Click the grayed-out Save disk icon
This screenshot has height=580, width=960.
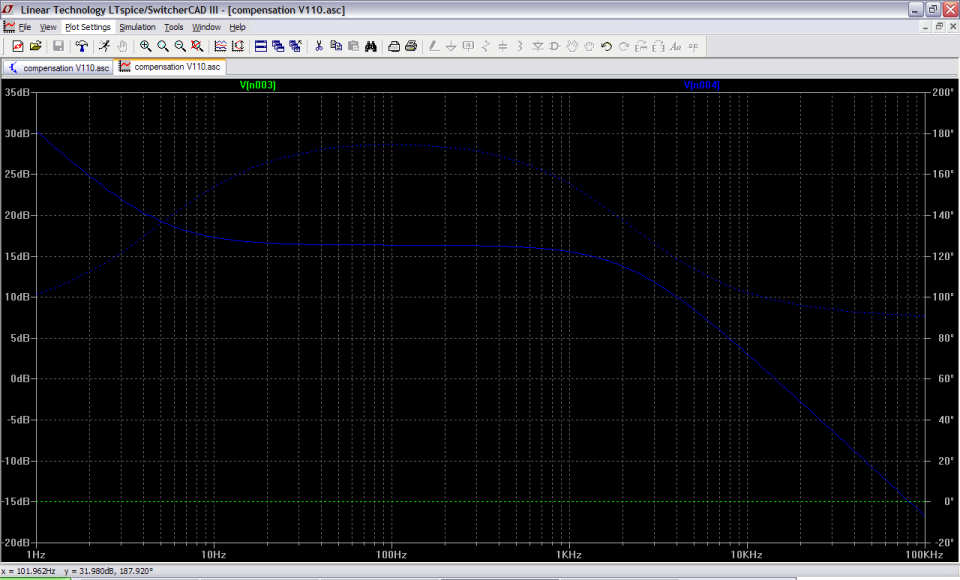click(58, 46)
